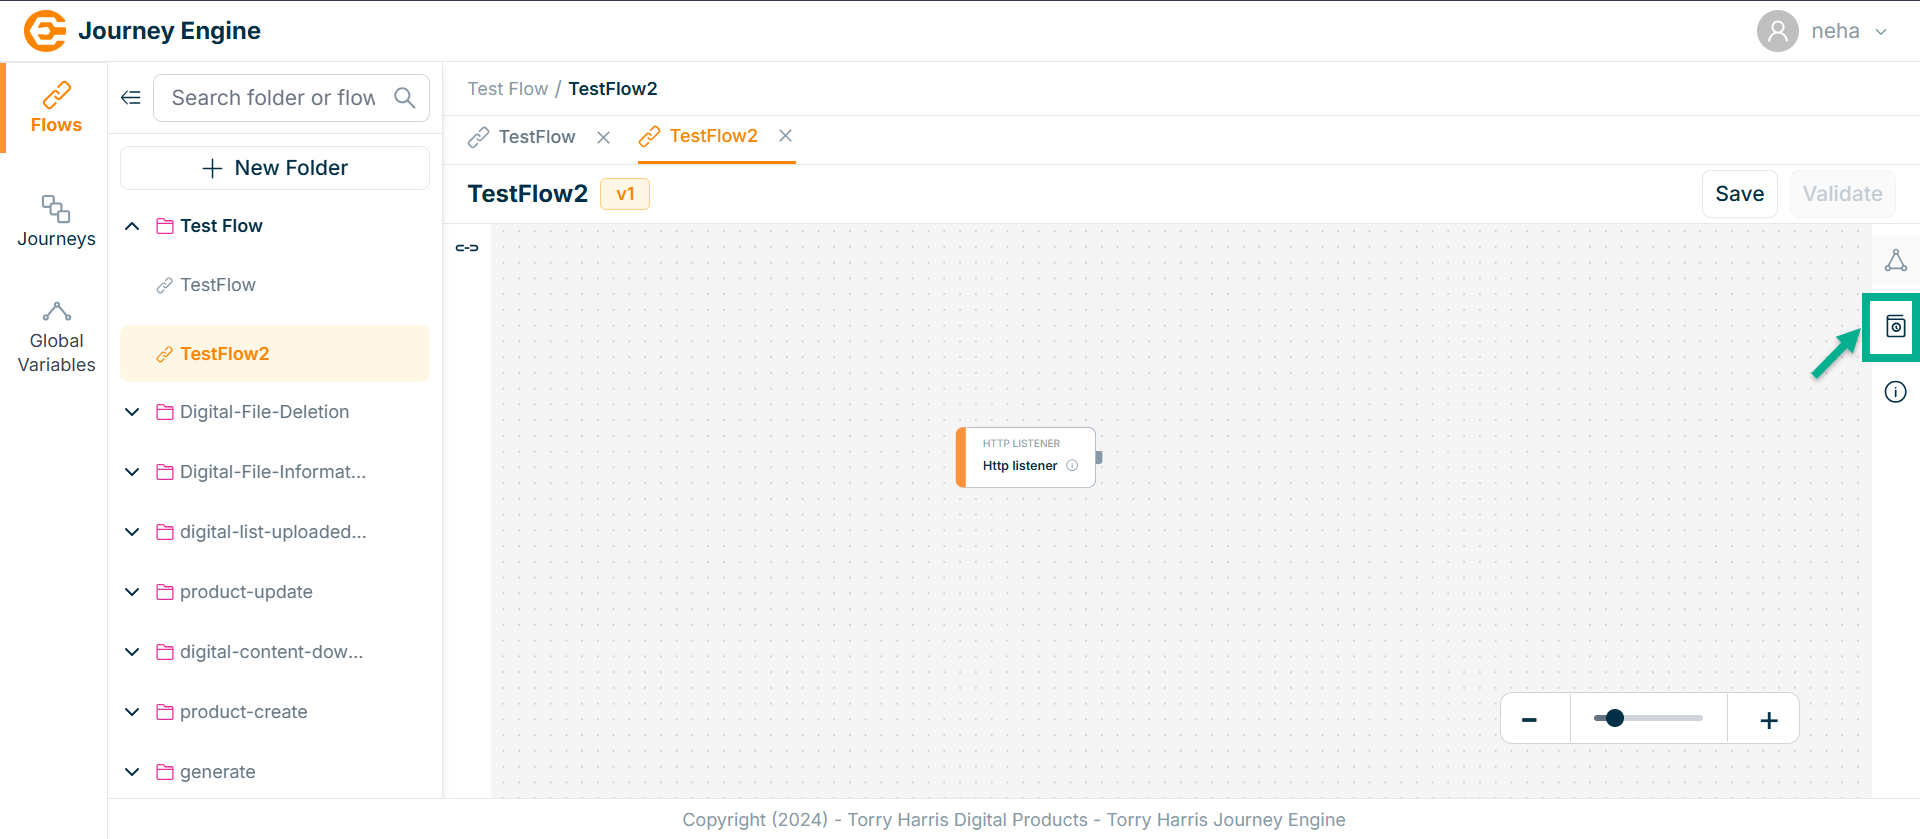
Task: Click the search magnifier icon
Action: pyautogui.click(x=404, y=98)
